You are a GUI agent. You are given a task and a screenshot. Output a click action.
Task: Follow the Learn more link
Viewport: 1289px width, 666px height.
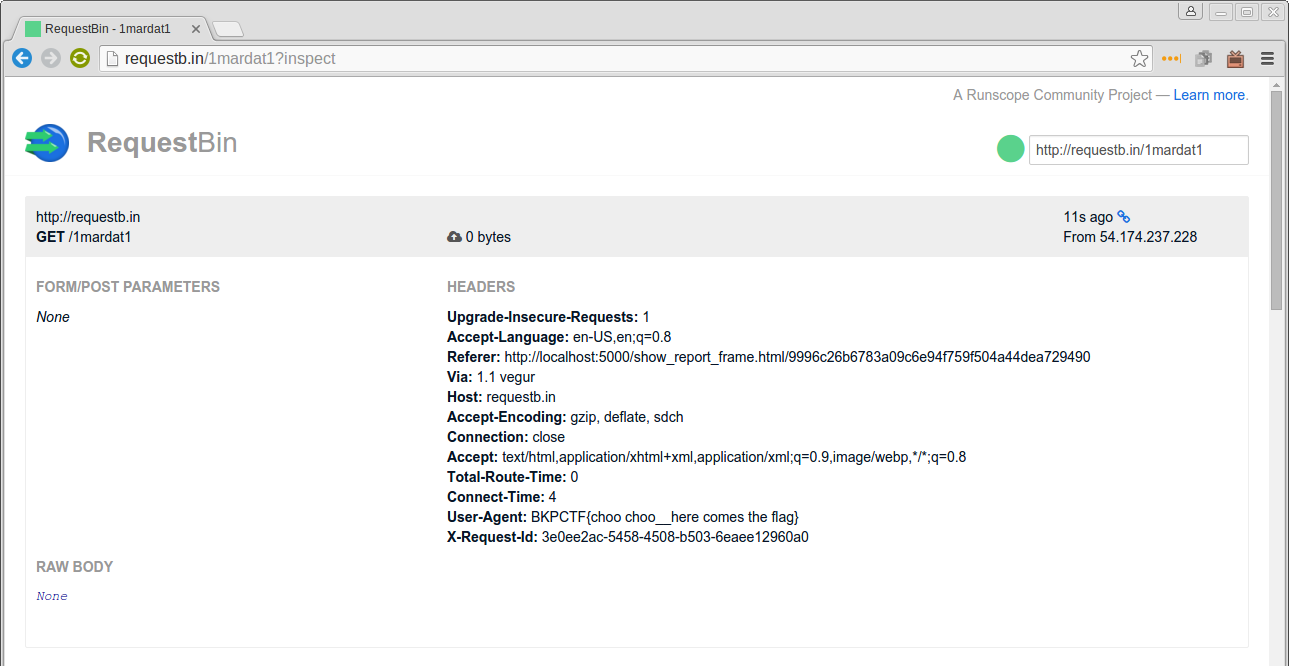pyautogui.click(x=1210, y=95)
